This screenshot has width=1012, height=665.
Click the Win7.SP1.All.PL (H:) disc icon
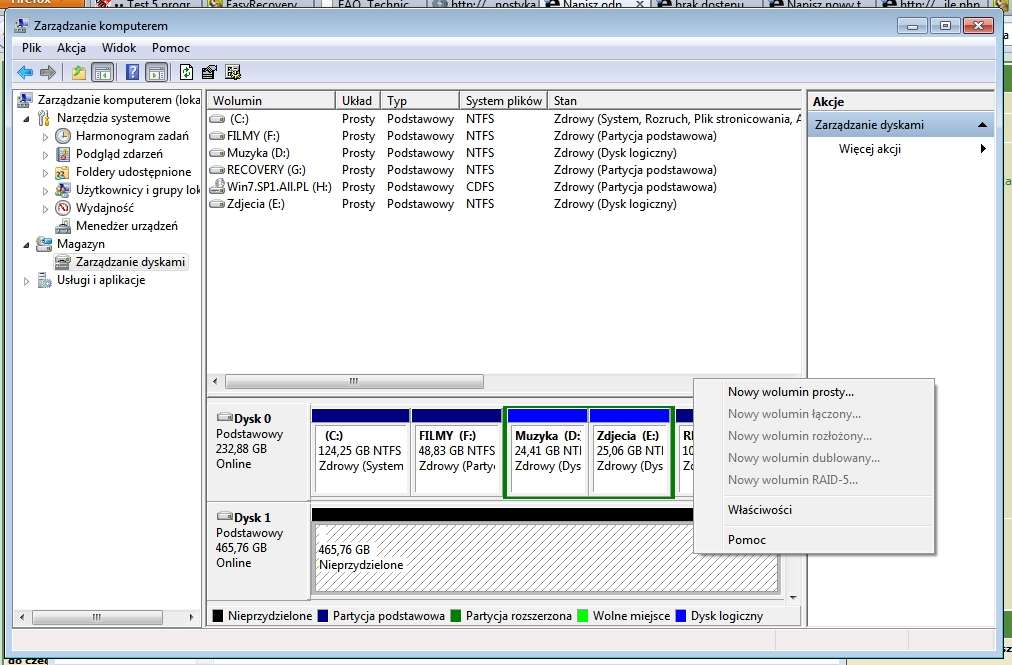[218, 187]
